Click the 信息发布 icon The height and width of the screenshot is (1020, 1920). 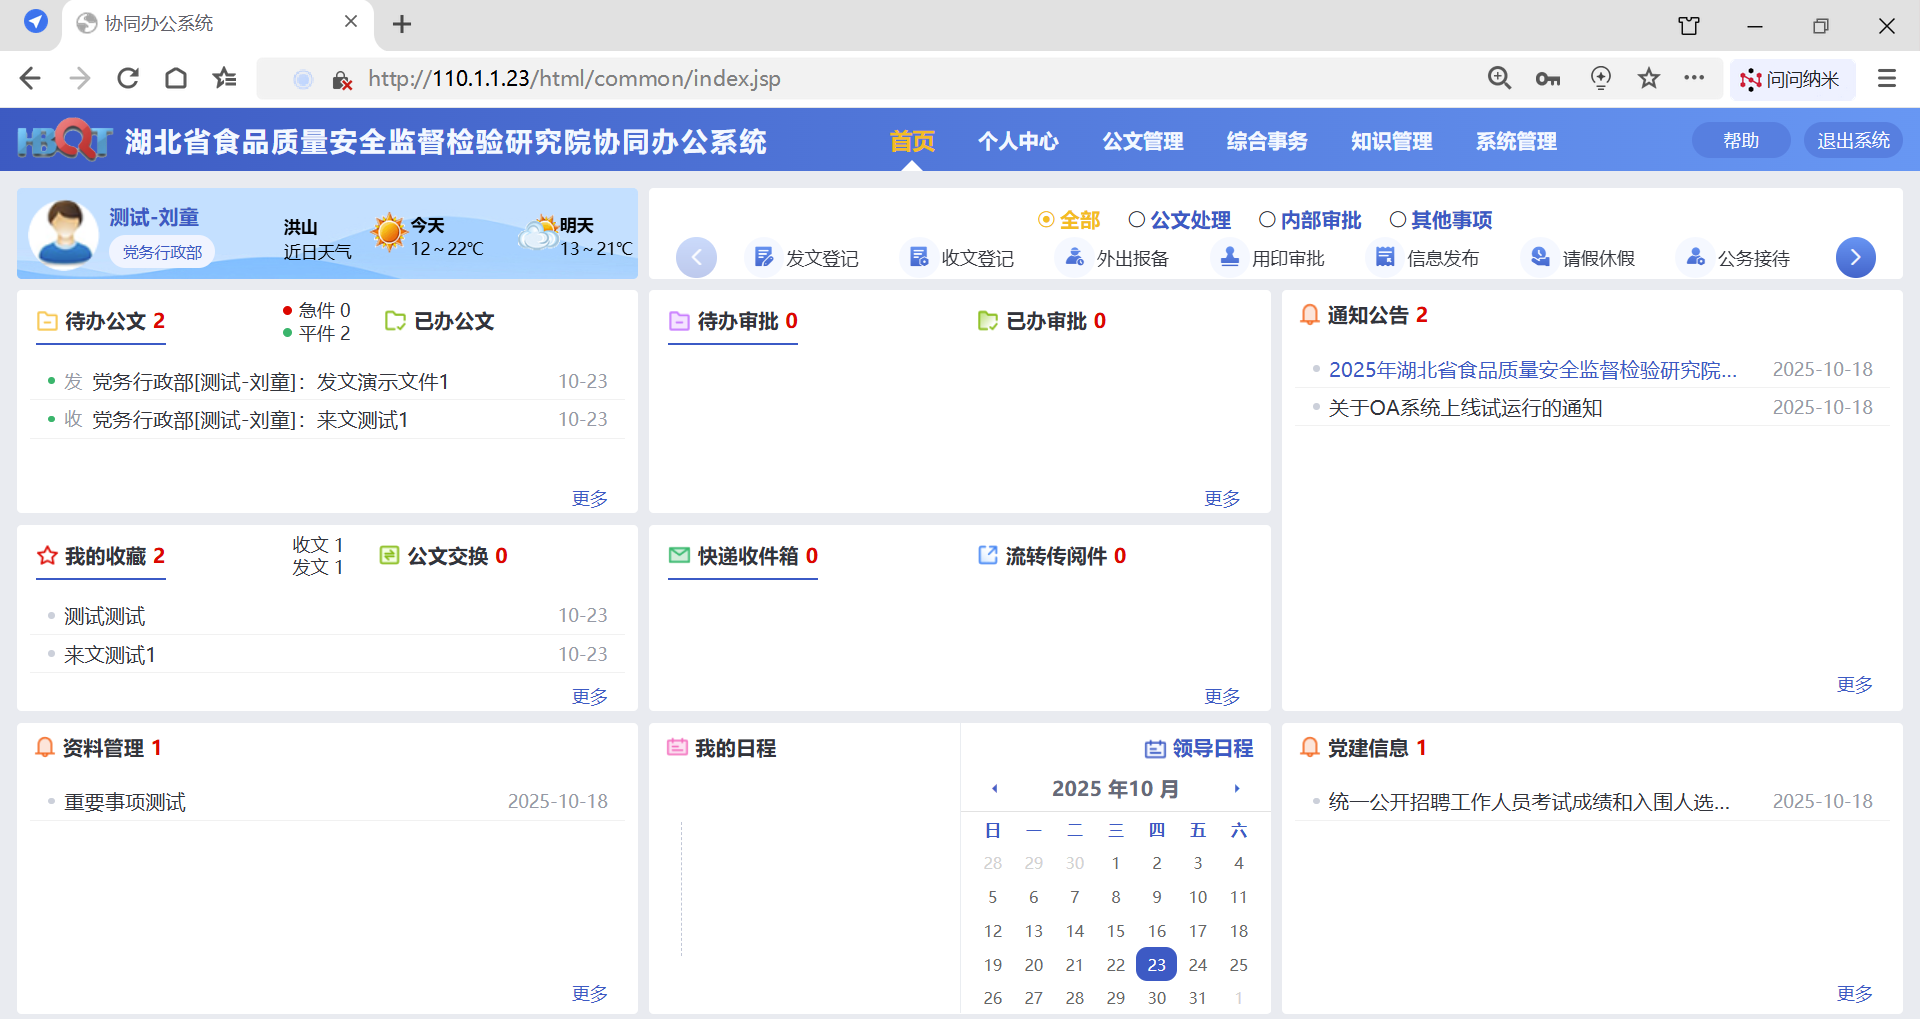[1385, 258]
